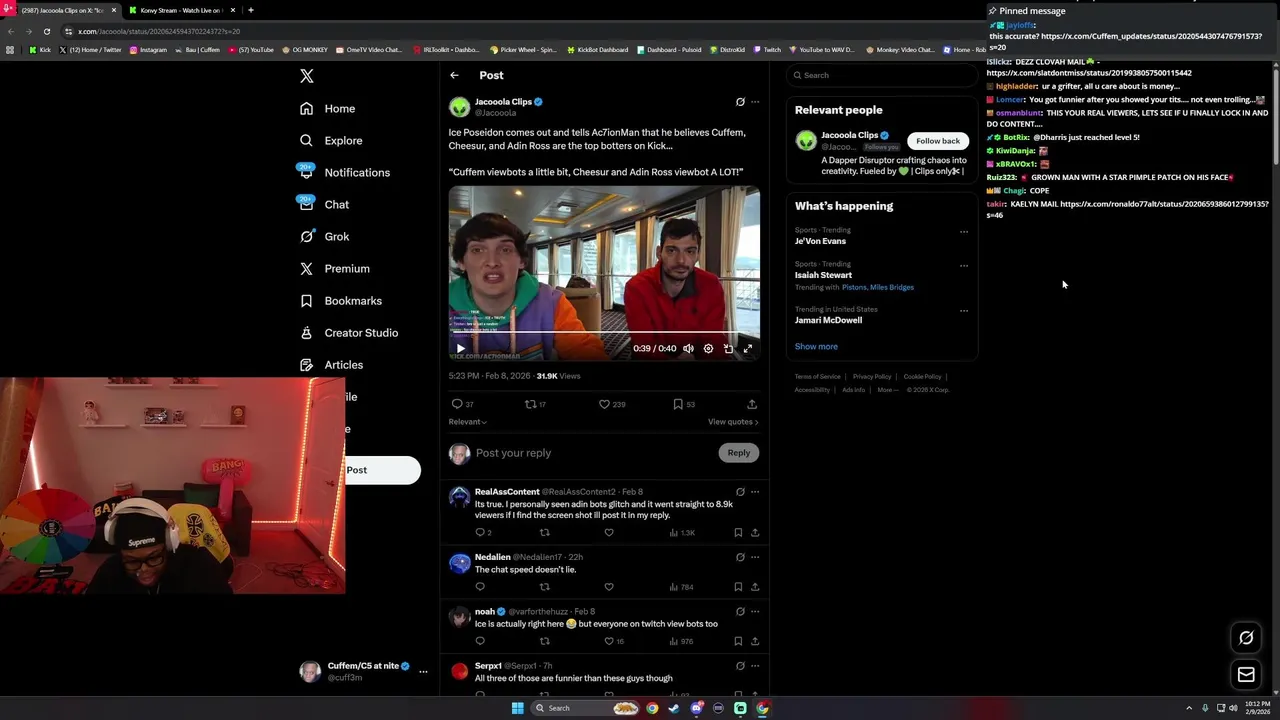The image size is (1280, 720).
Task: Open more options for Jamari McDowell trend
Action: coord(964,311)
